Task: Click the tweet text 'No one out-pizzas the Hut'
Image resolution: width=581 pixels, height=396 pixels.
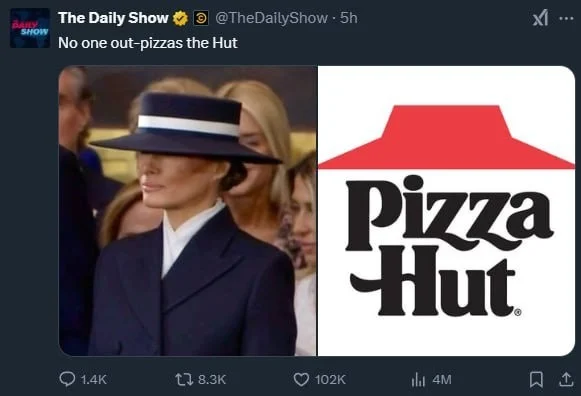Action: click(148, 43)
